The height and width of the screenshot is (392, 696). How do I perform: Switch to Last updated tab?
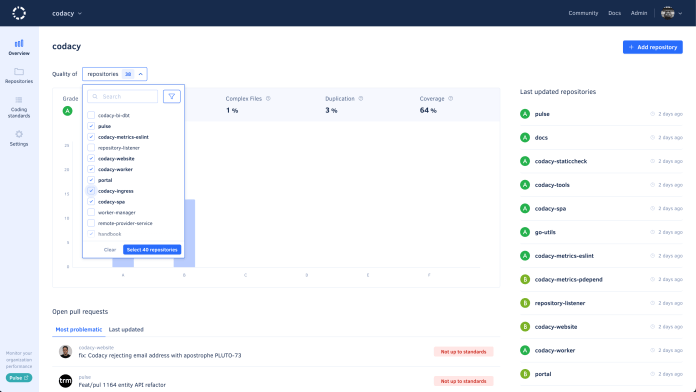(x=126, y=329)
